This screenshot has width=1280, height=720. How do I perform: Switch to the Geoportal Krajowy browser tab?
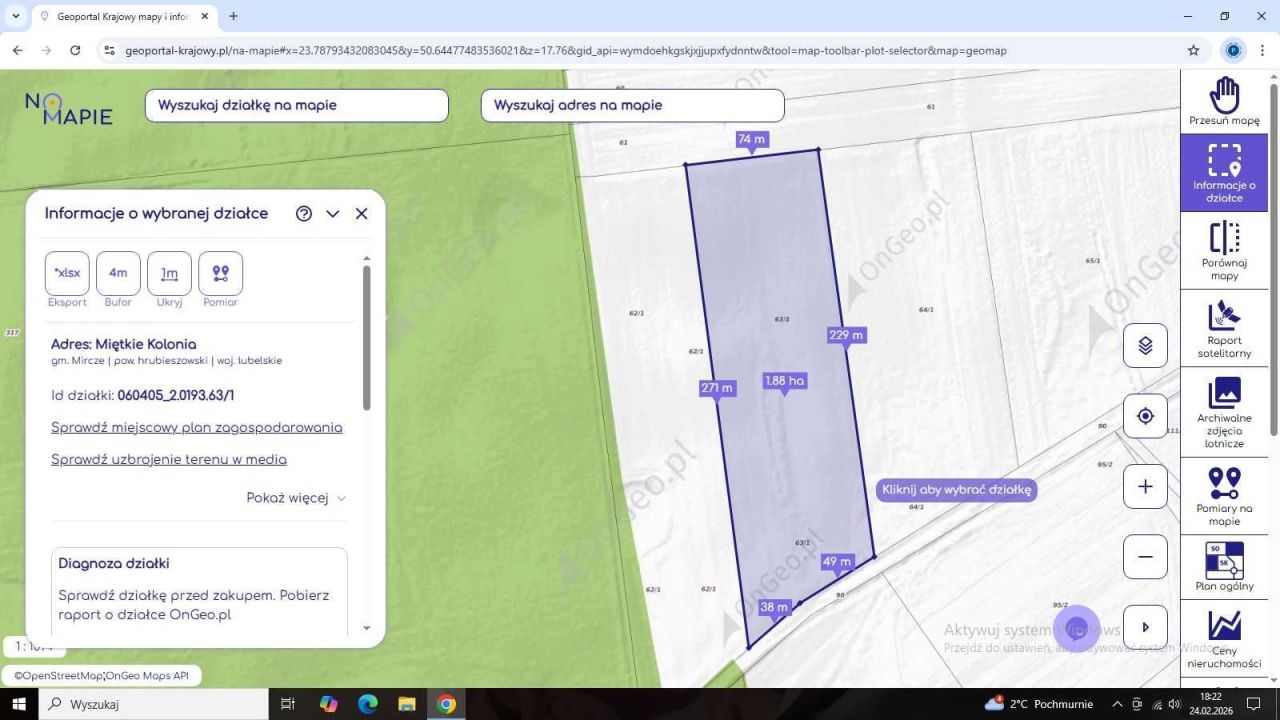coord(120,17)
